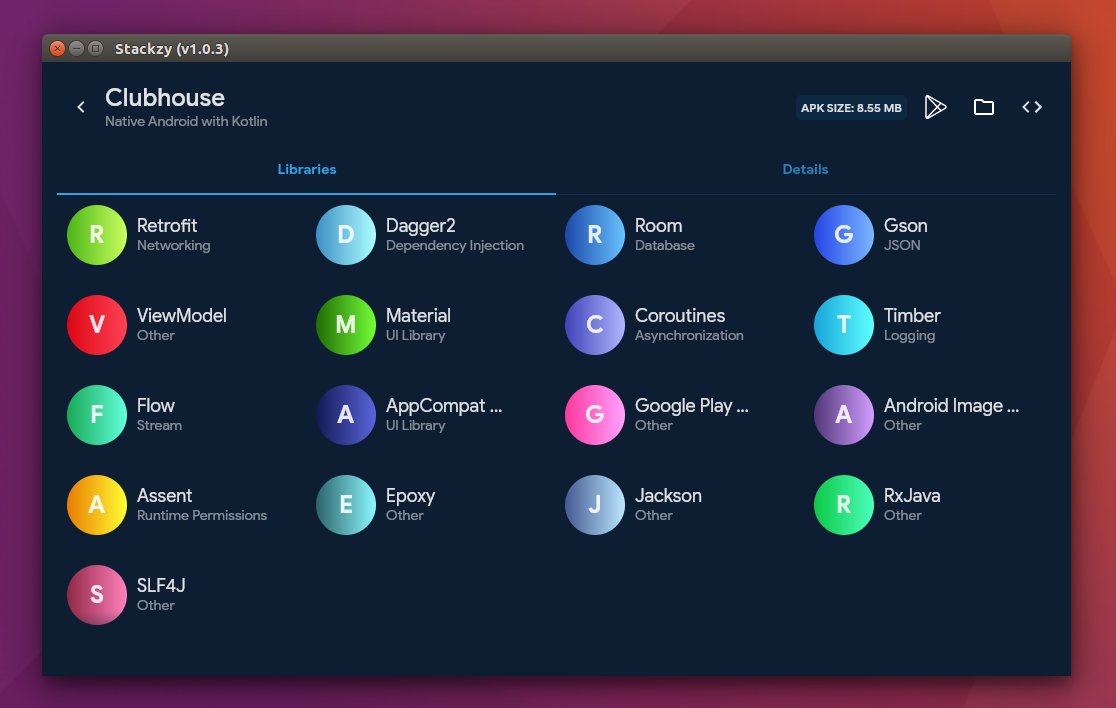1116x708 pixels.
Task: Close the Stackzy window
Action: (58, 48)
